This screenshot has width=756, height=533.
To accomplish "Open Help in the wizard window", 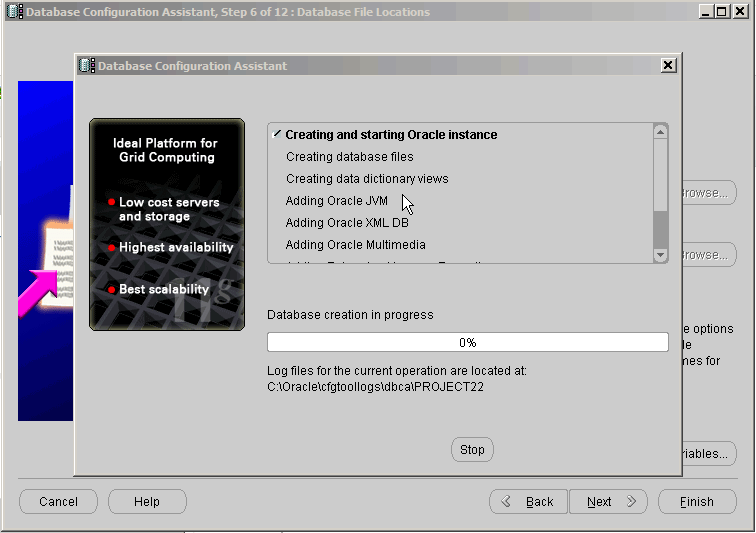I will [x=147, y=502].
